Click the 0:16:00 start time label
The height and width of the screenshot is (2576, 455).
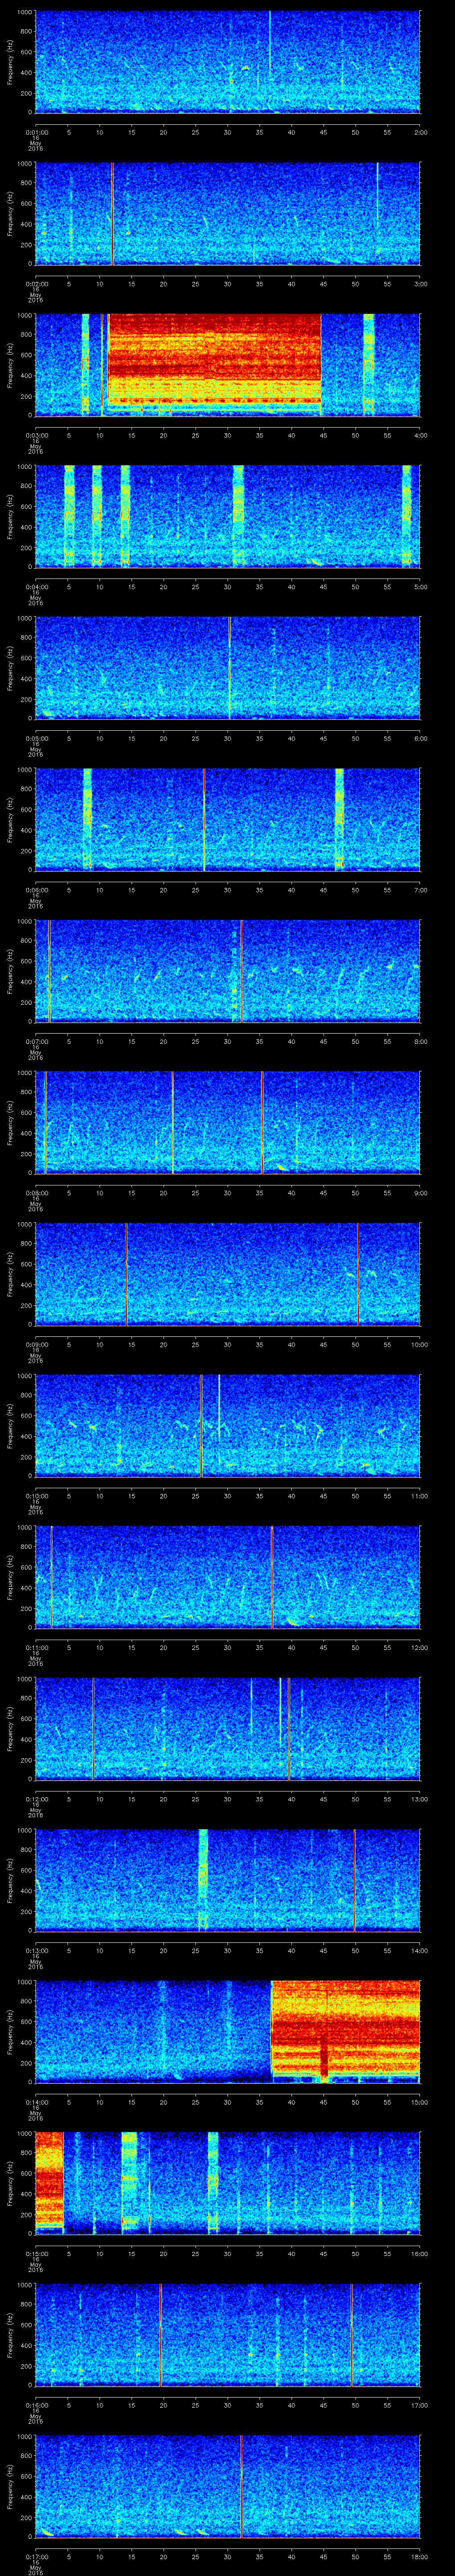coord(36,2405)
